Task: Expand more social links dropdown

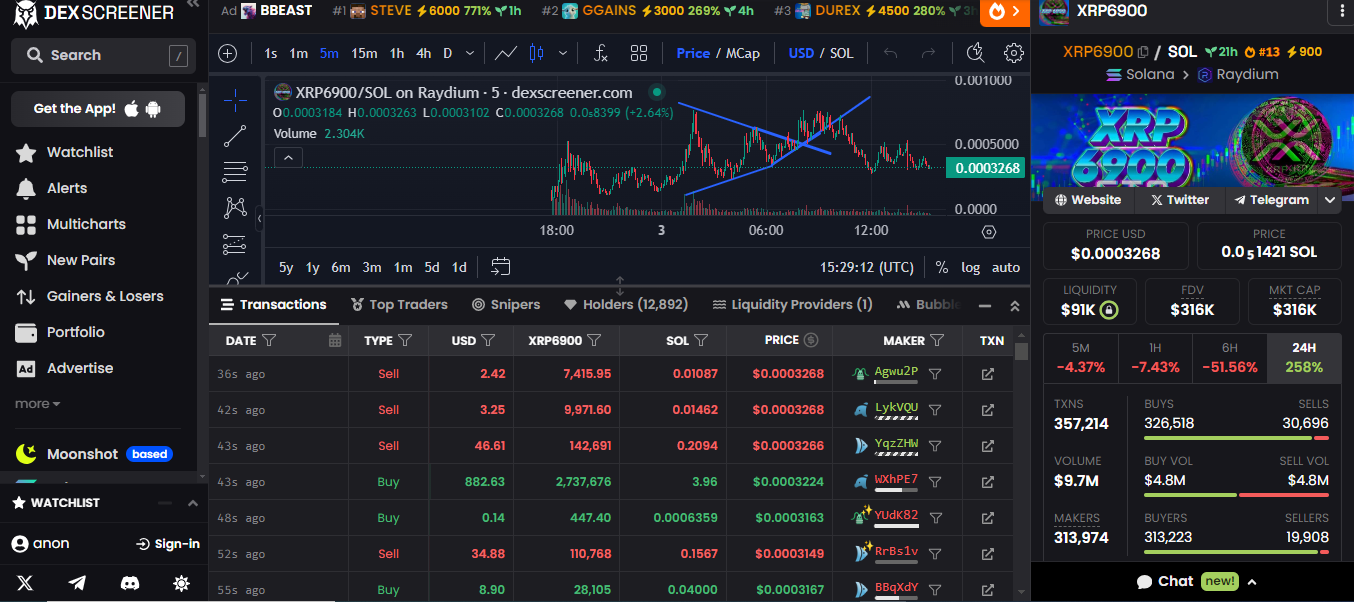Action: [1330, 200]
